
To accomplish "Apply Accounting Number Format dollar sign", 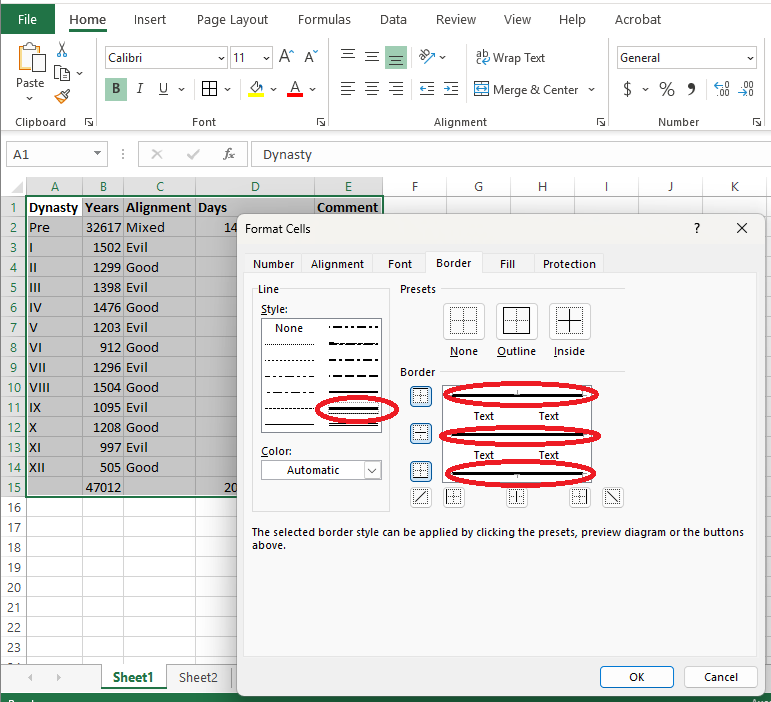I will pos(627,89).
